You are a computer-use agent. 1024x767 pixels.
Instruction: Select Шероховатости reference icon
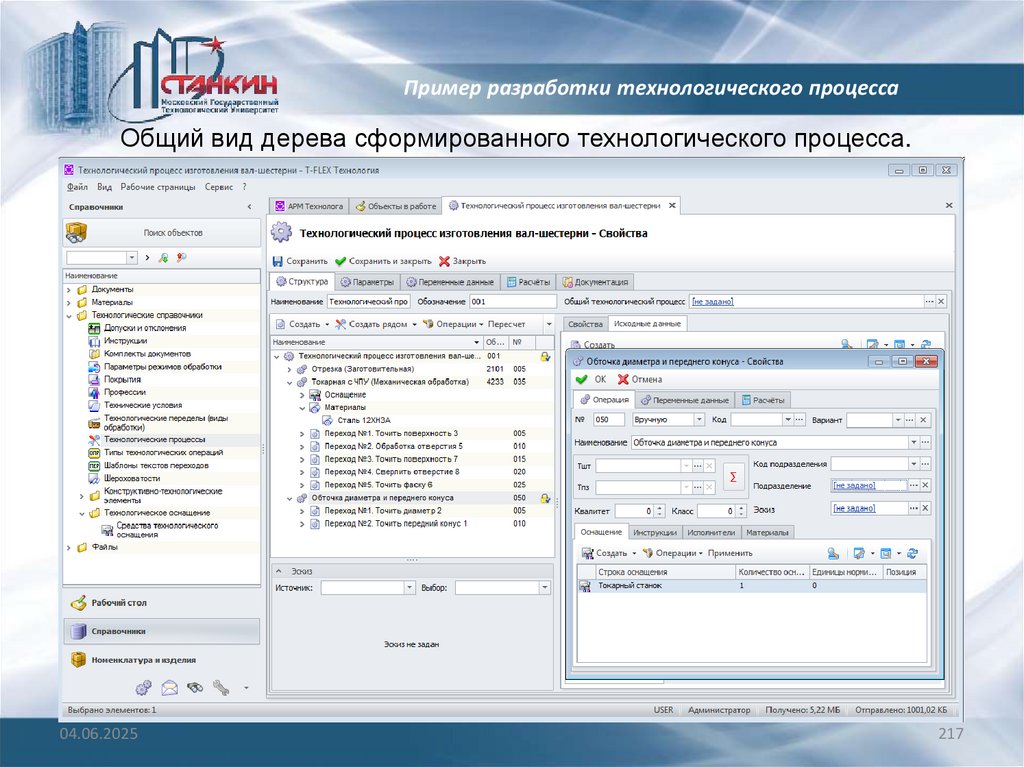click(x=94, y=478)
